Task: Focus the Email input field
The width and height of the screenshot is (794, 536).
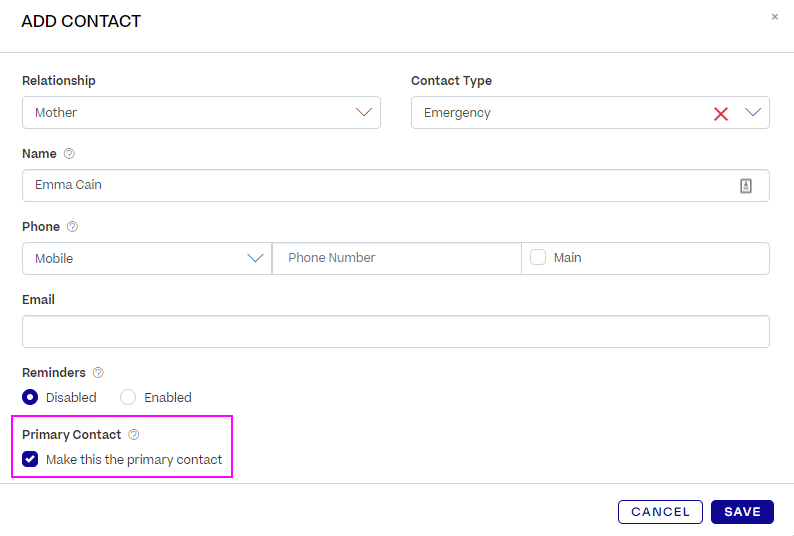Action: pos(396,331)
